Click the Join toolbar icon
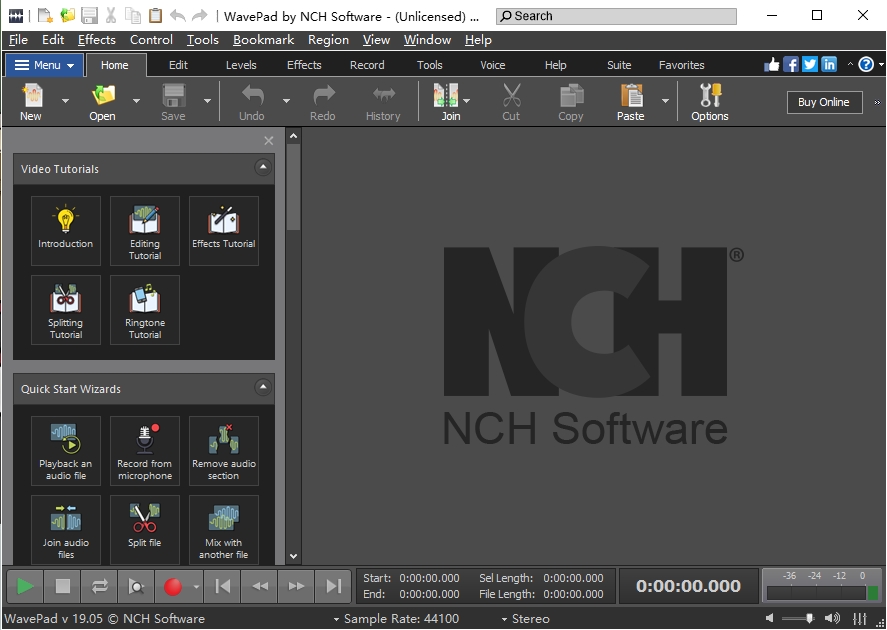This screenshot has width=887, height=630. coord(446,101)
